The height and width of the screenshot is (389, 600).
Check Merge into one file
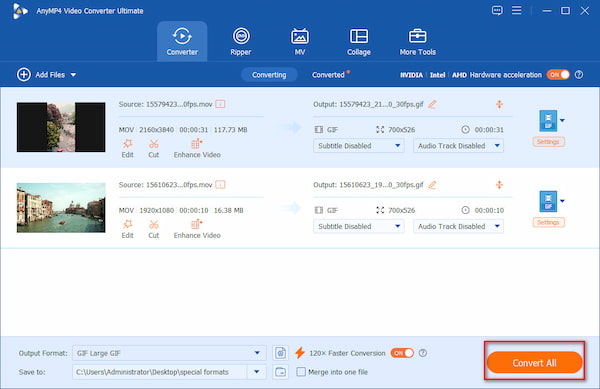[x=301, y=372]
